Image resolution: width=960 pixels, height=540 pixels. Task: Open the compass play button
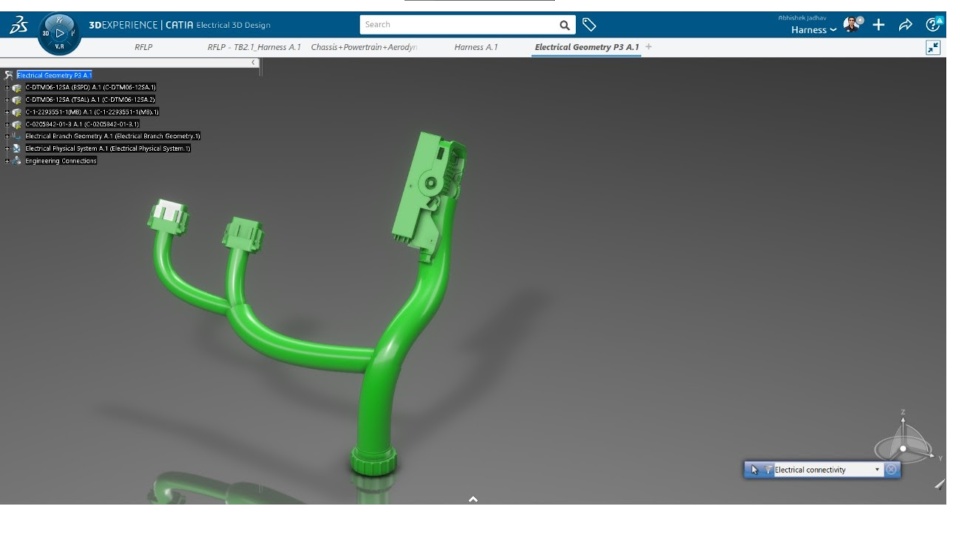[59, 33]
